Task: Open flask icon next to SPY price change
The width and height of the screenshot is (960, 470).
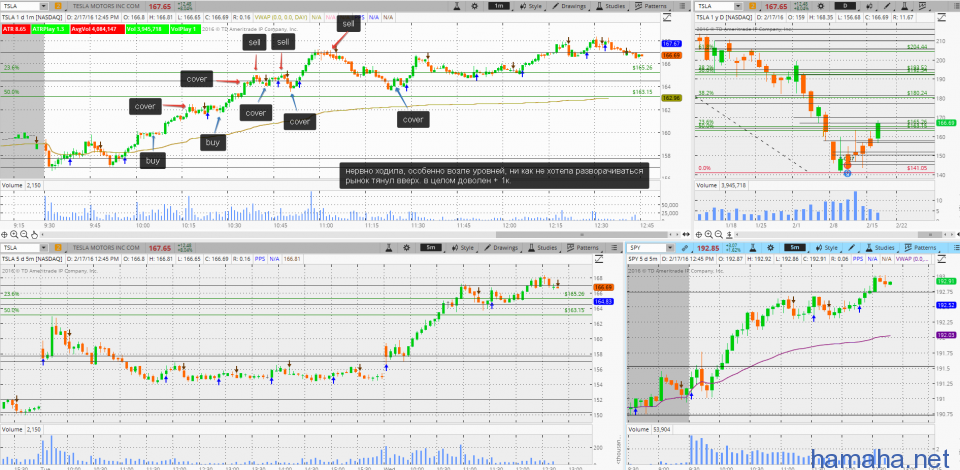Action: pyautogui.click(x=752, y=248)
